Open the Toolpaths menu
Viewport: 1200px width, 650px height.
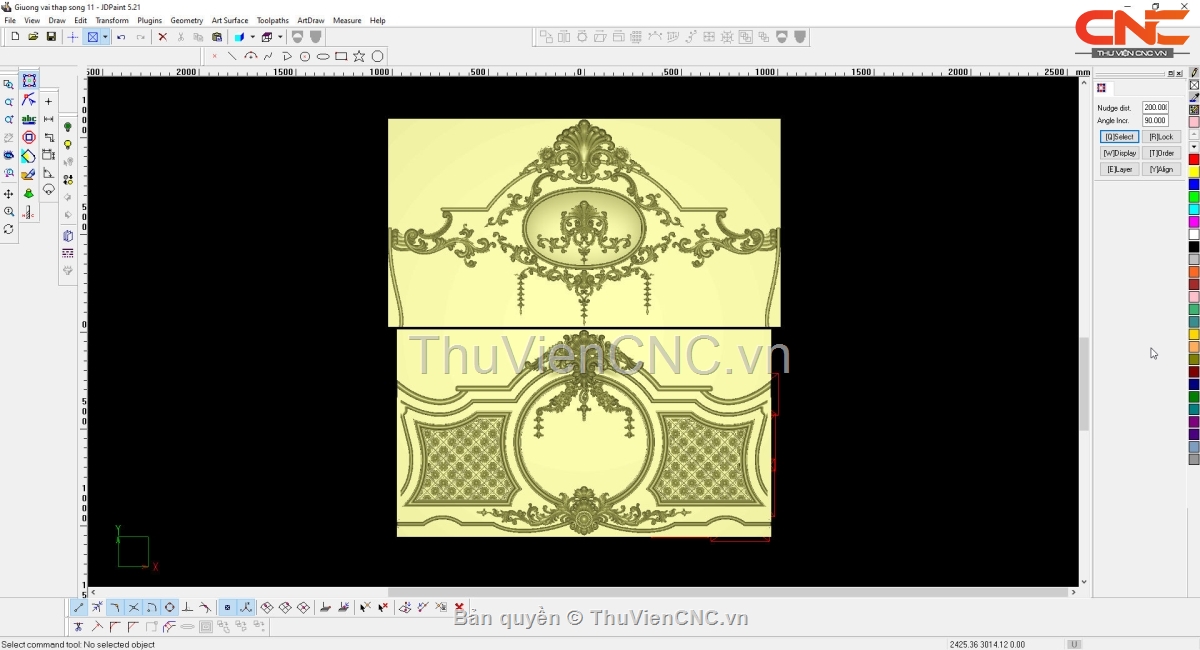click(x=272, y=20)
